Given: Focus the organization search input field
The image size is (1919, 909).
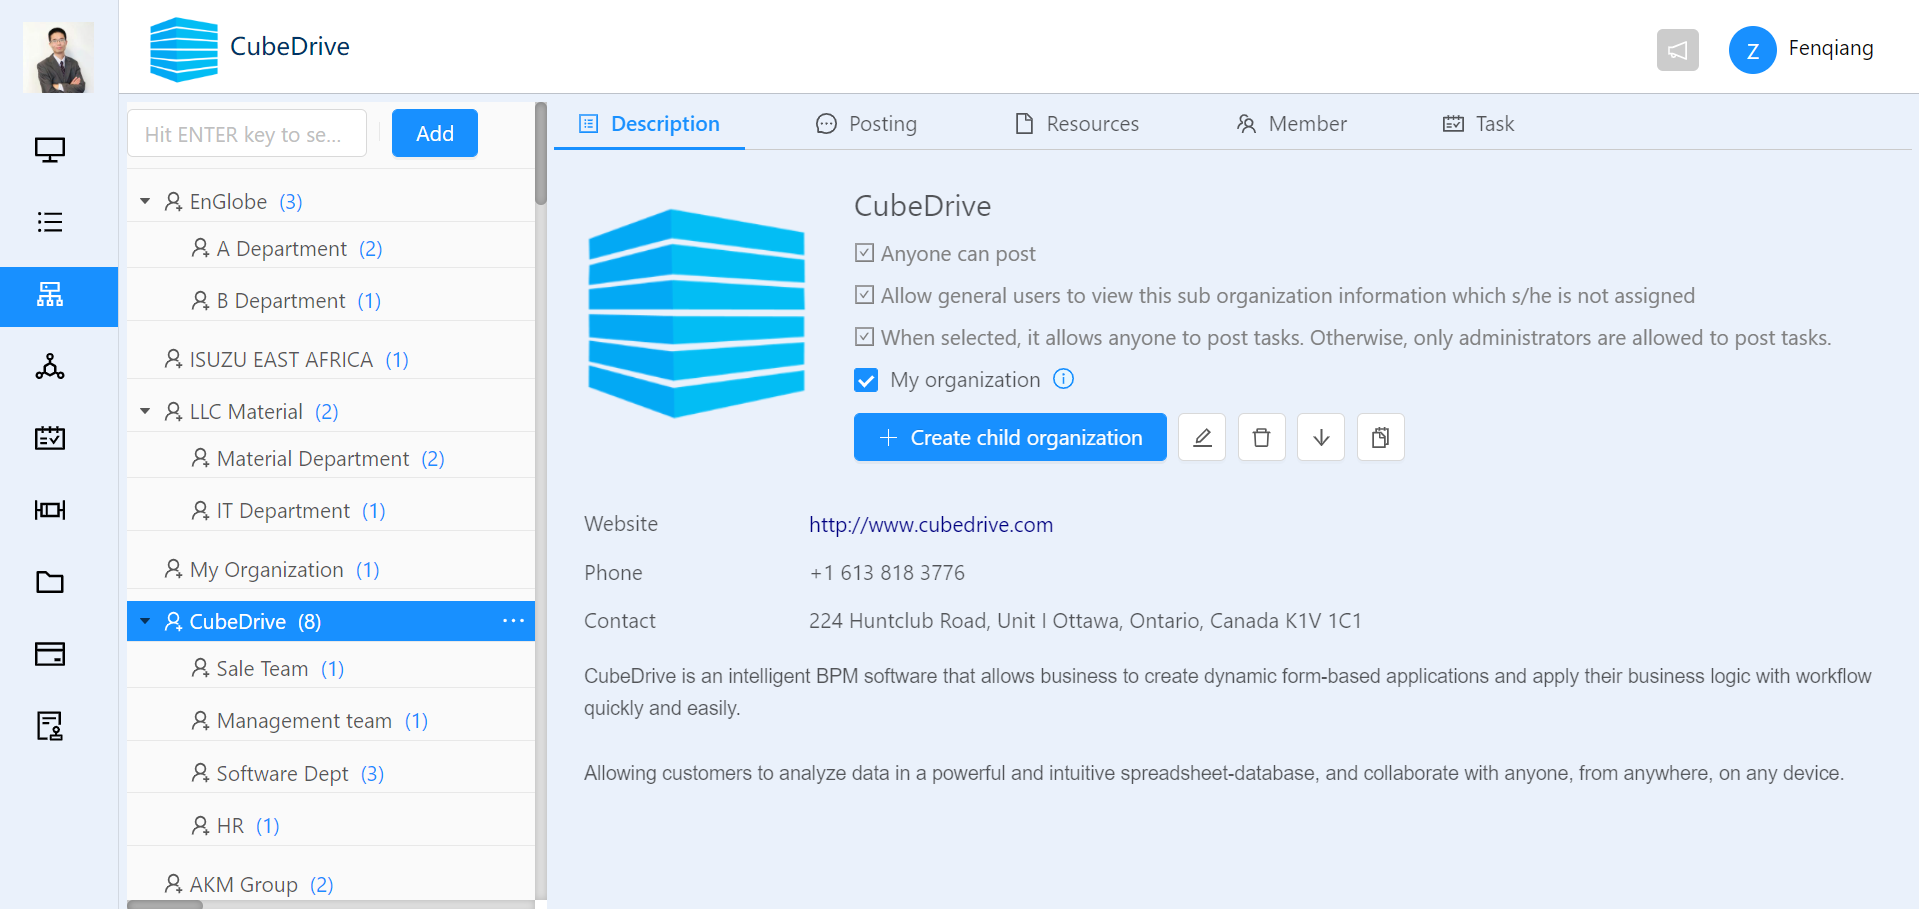Looking at the screenshot, I should pyautogui.click(x=247, y=133).
